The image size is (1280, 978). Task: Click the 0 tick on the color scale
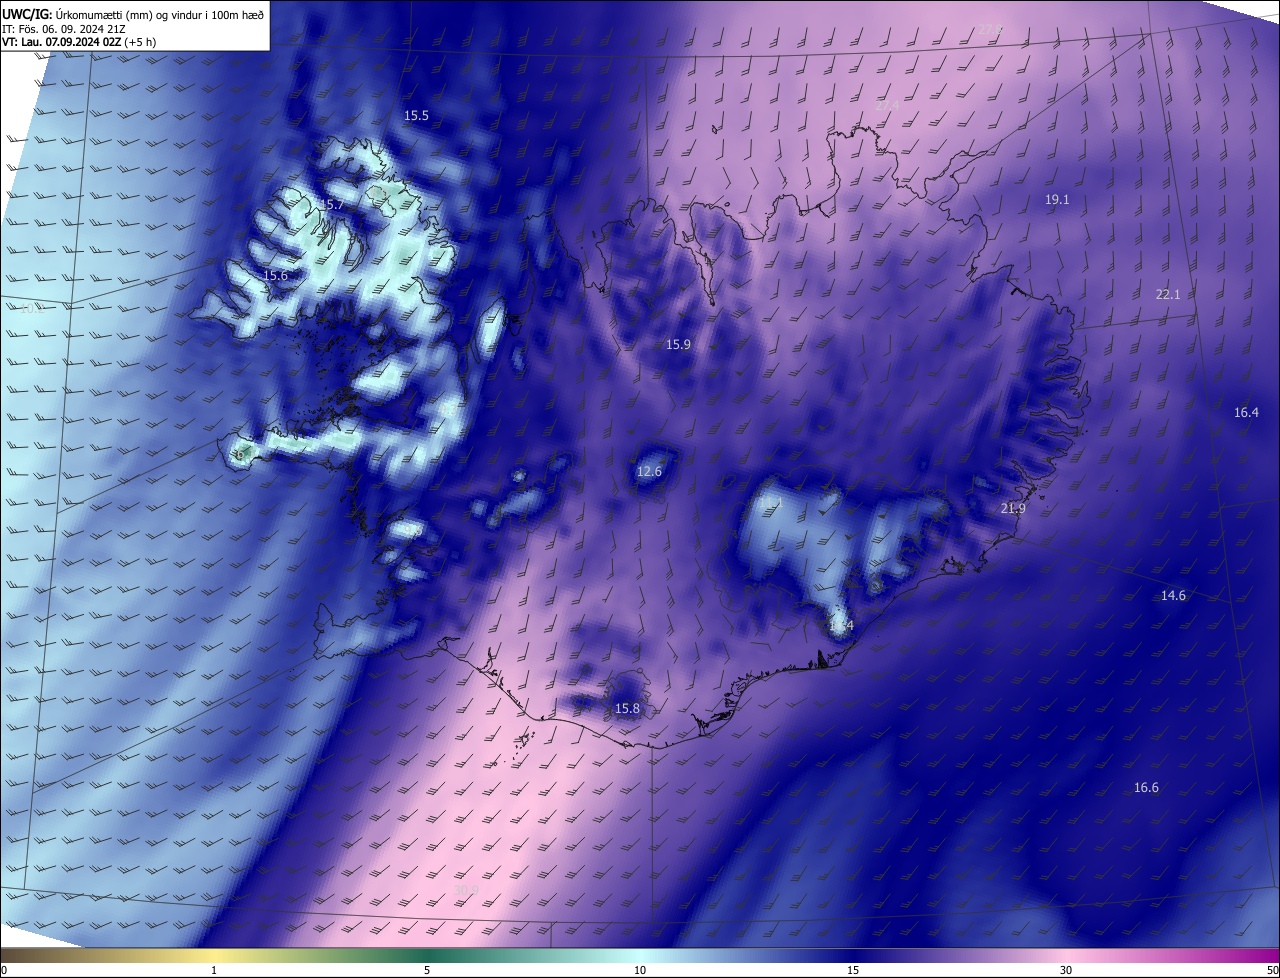4,970
